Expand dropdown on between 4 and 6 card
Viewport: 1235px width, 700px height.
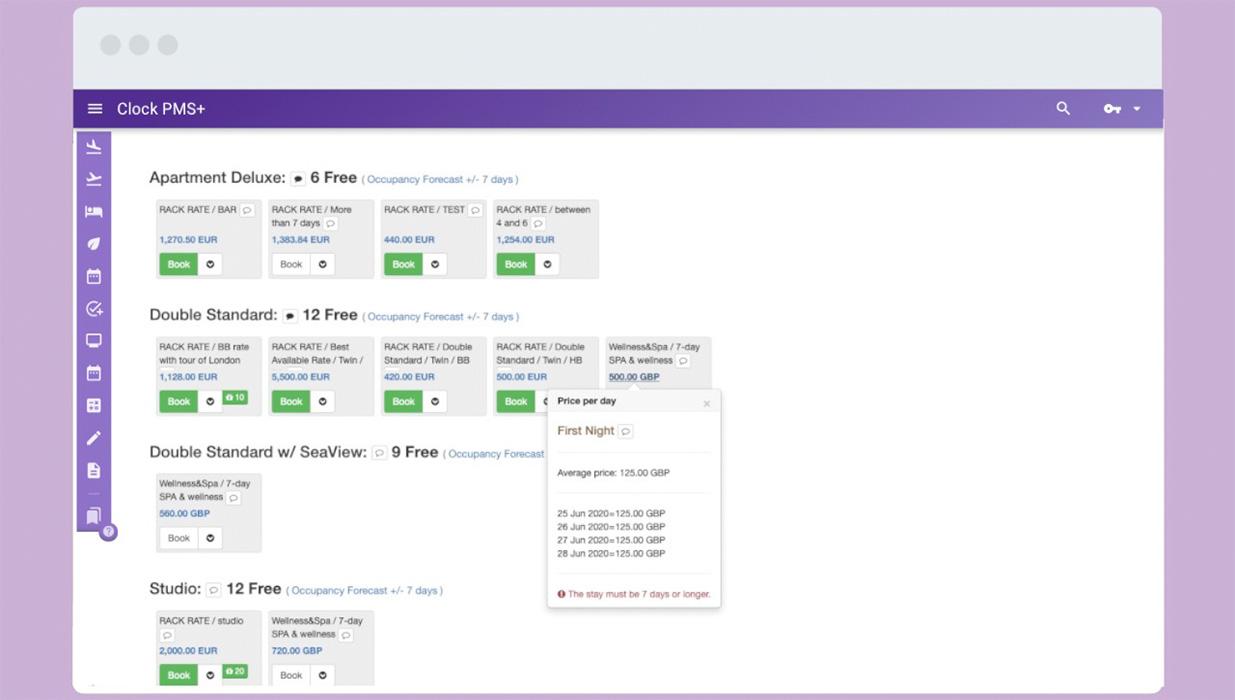click(547, 265)
